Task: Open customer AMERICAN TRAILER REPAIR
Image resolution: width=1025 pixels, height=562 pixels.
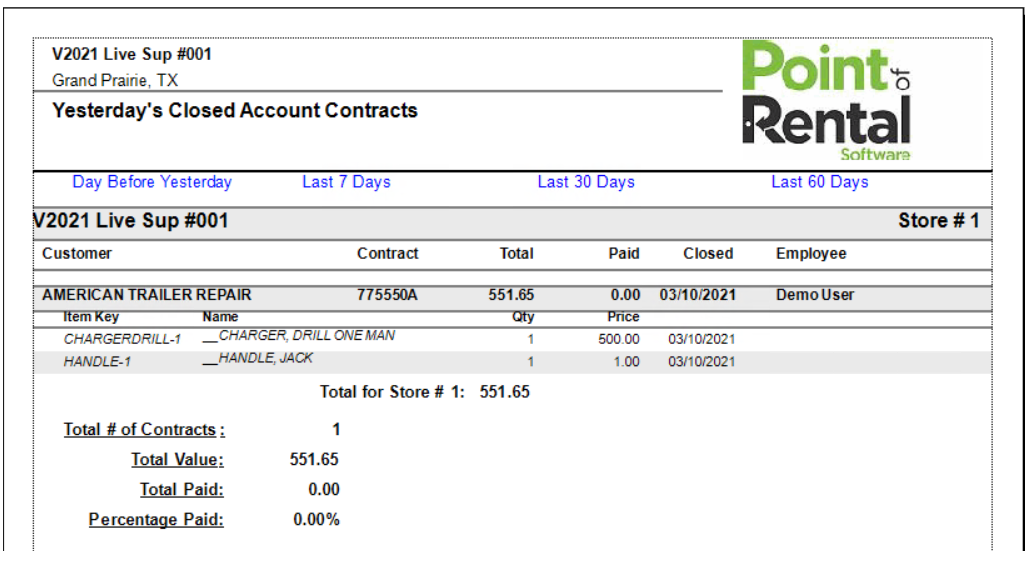Action: (147, 295)
